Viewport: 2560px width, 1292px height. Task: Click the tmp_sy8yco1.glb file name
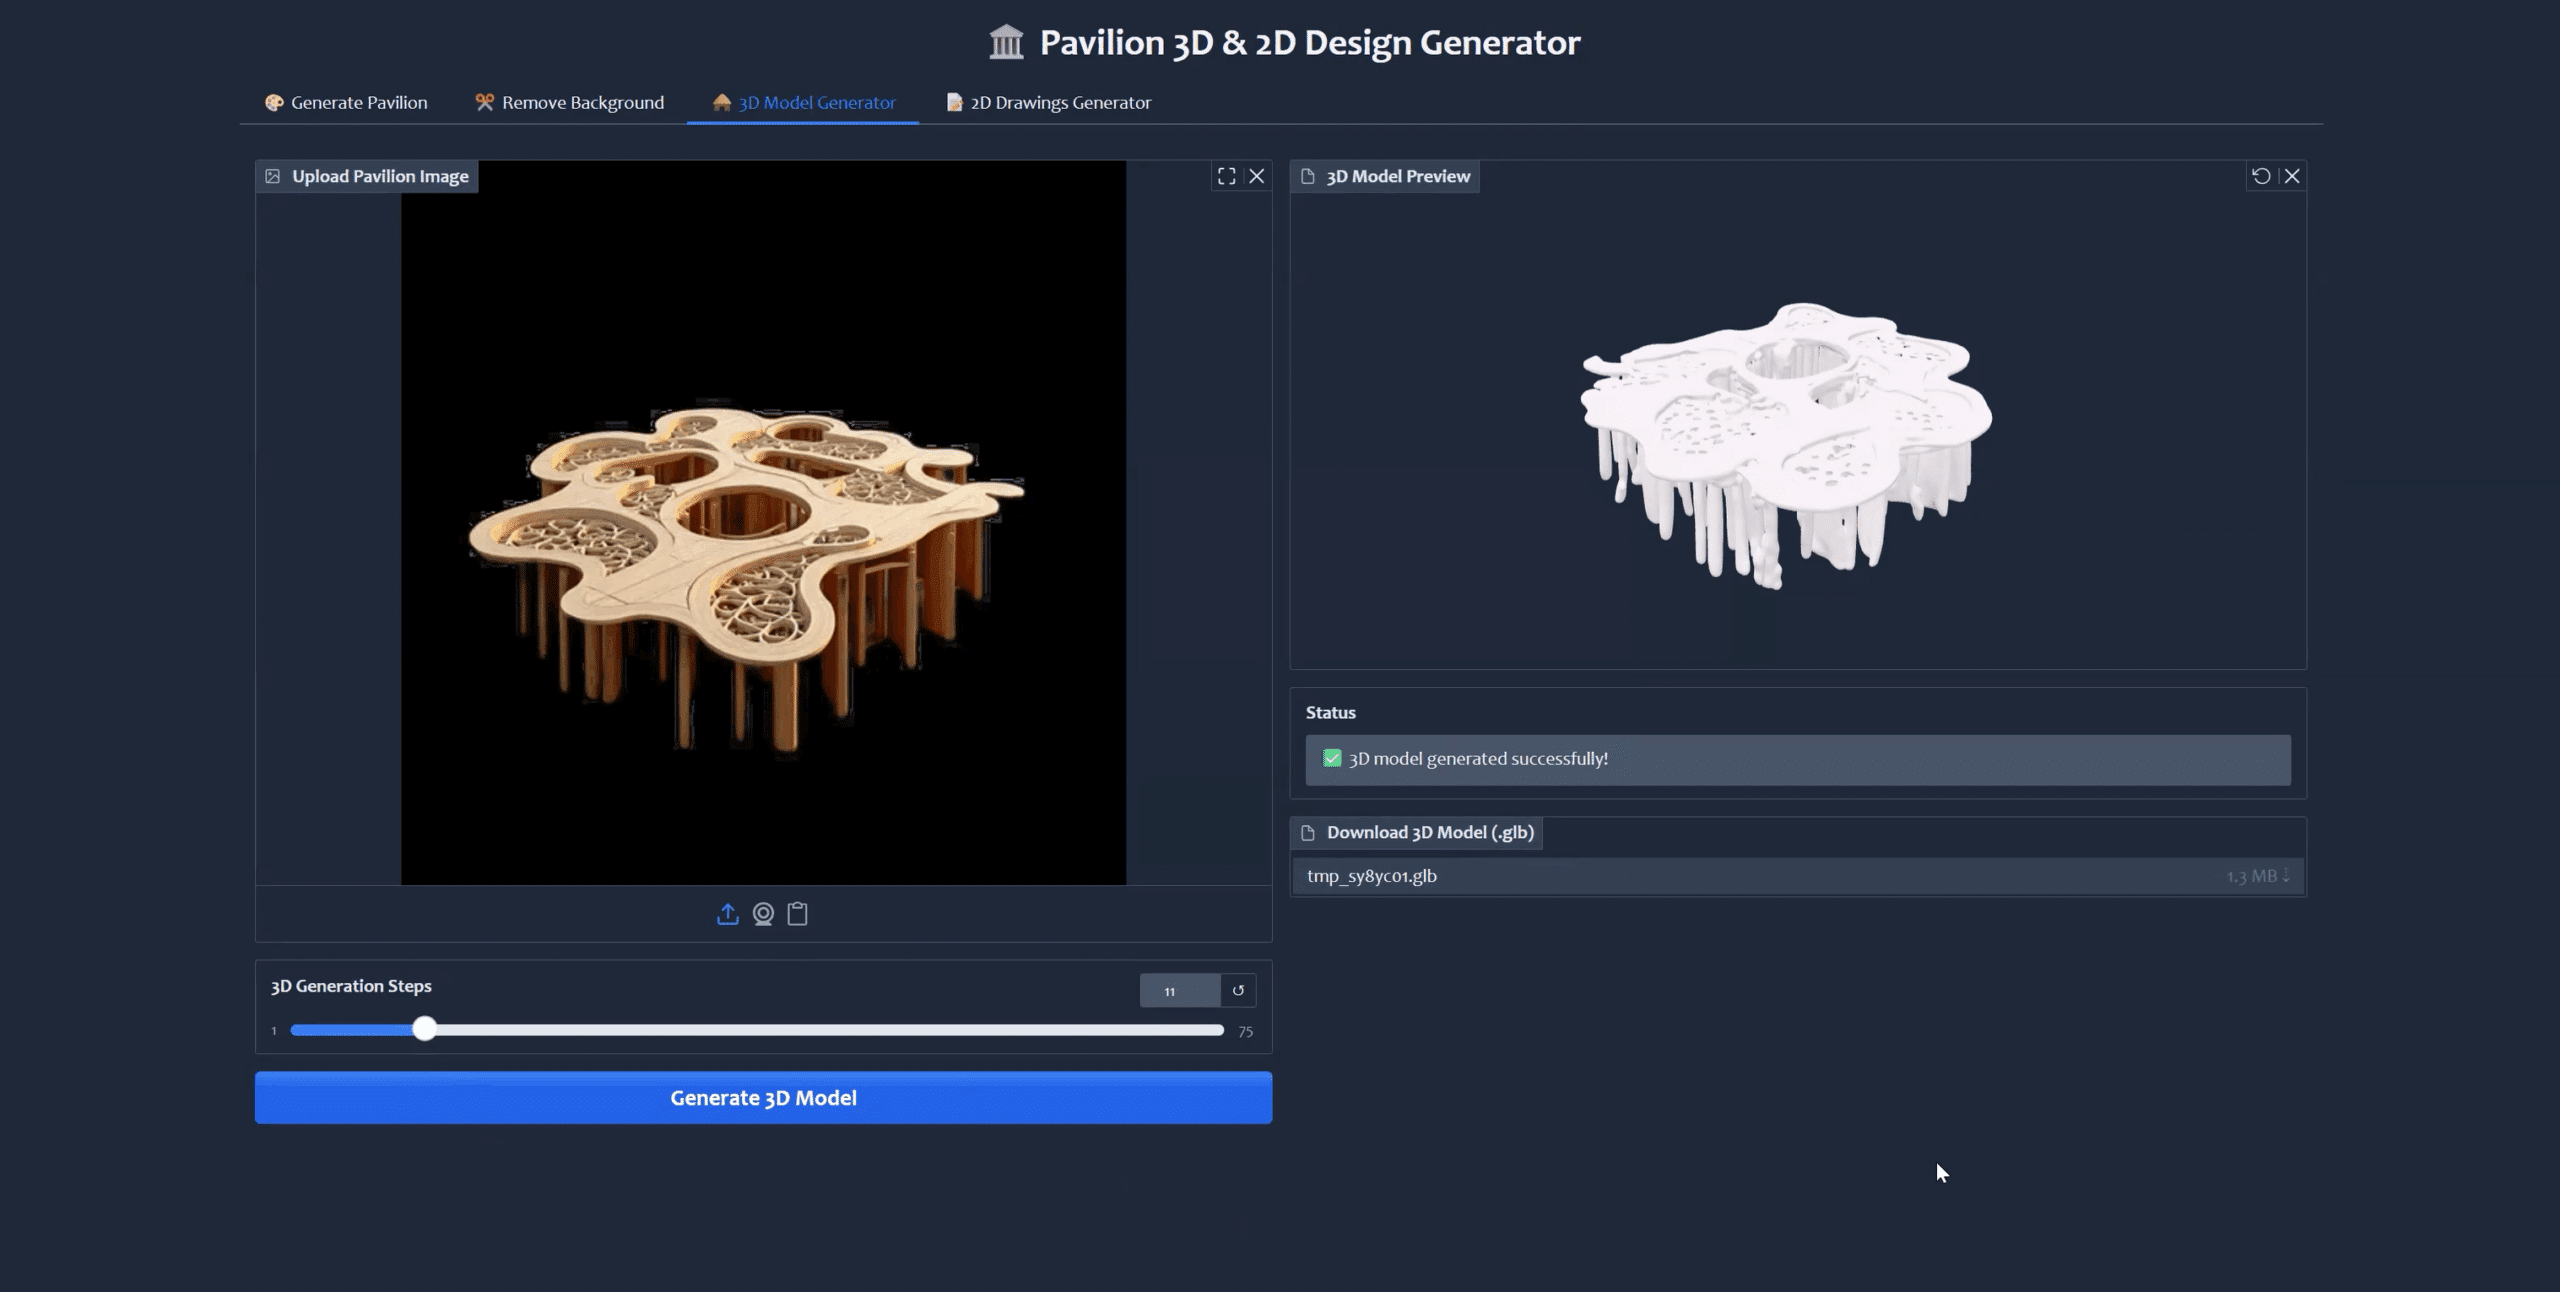(x=1372, y=876)
